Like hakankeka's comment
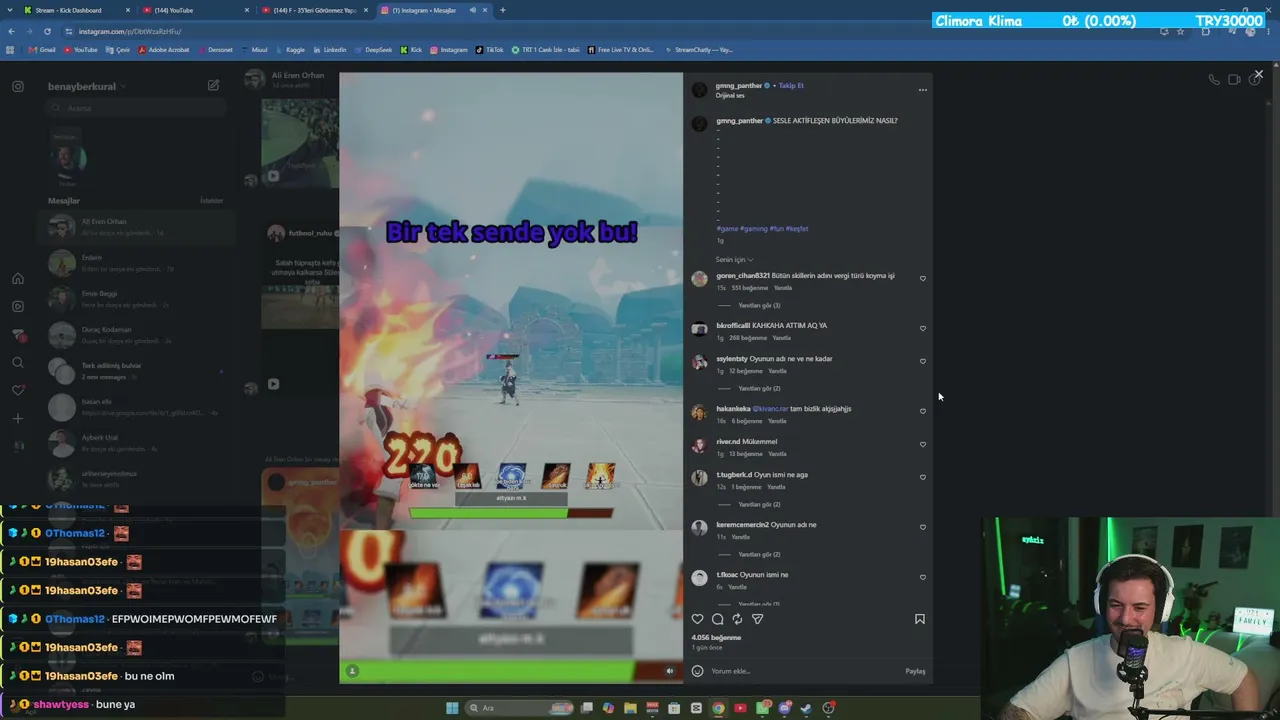The height and width of the screenshot is (720, 1280). point(923,411)
